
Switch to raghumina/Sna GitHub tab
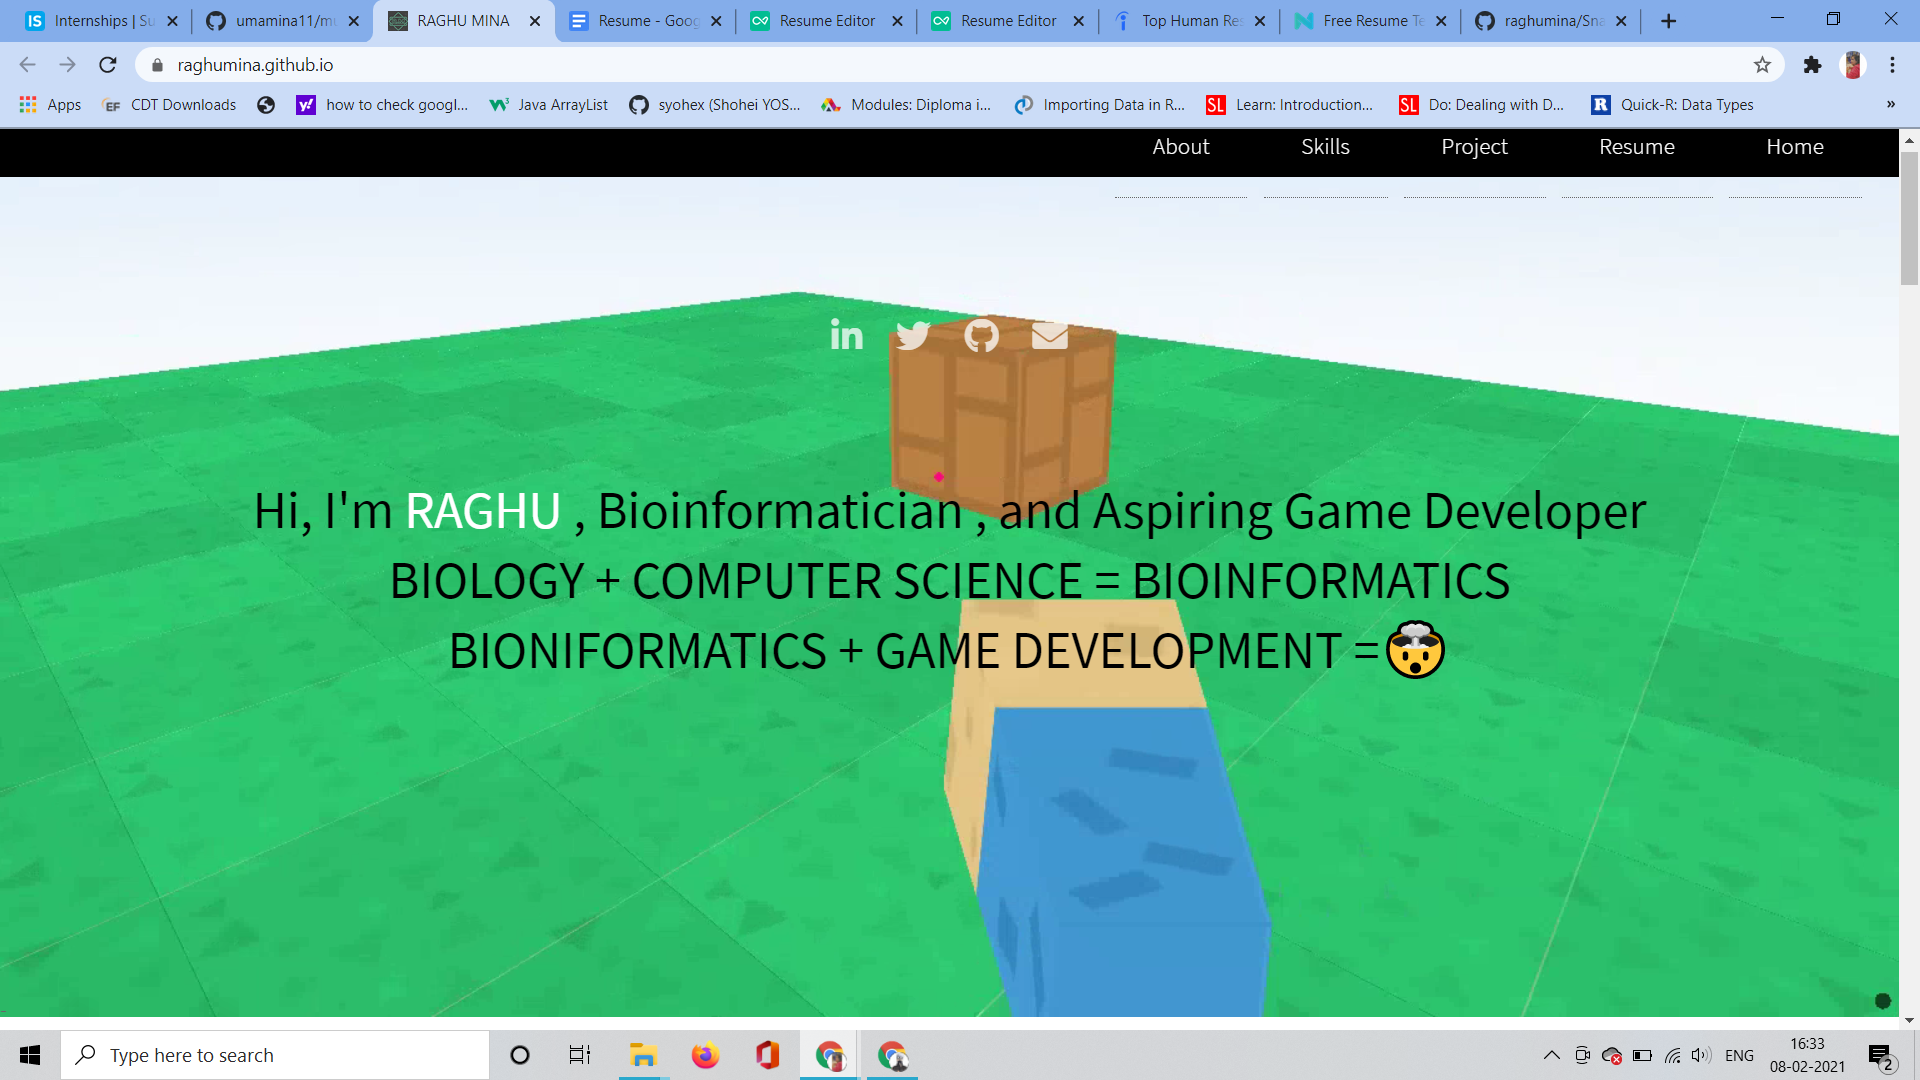tap(1550, 21)
